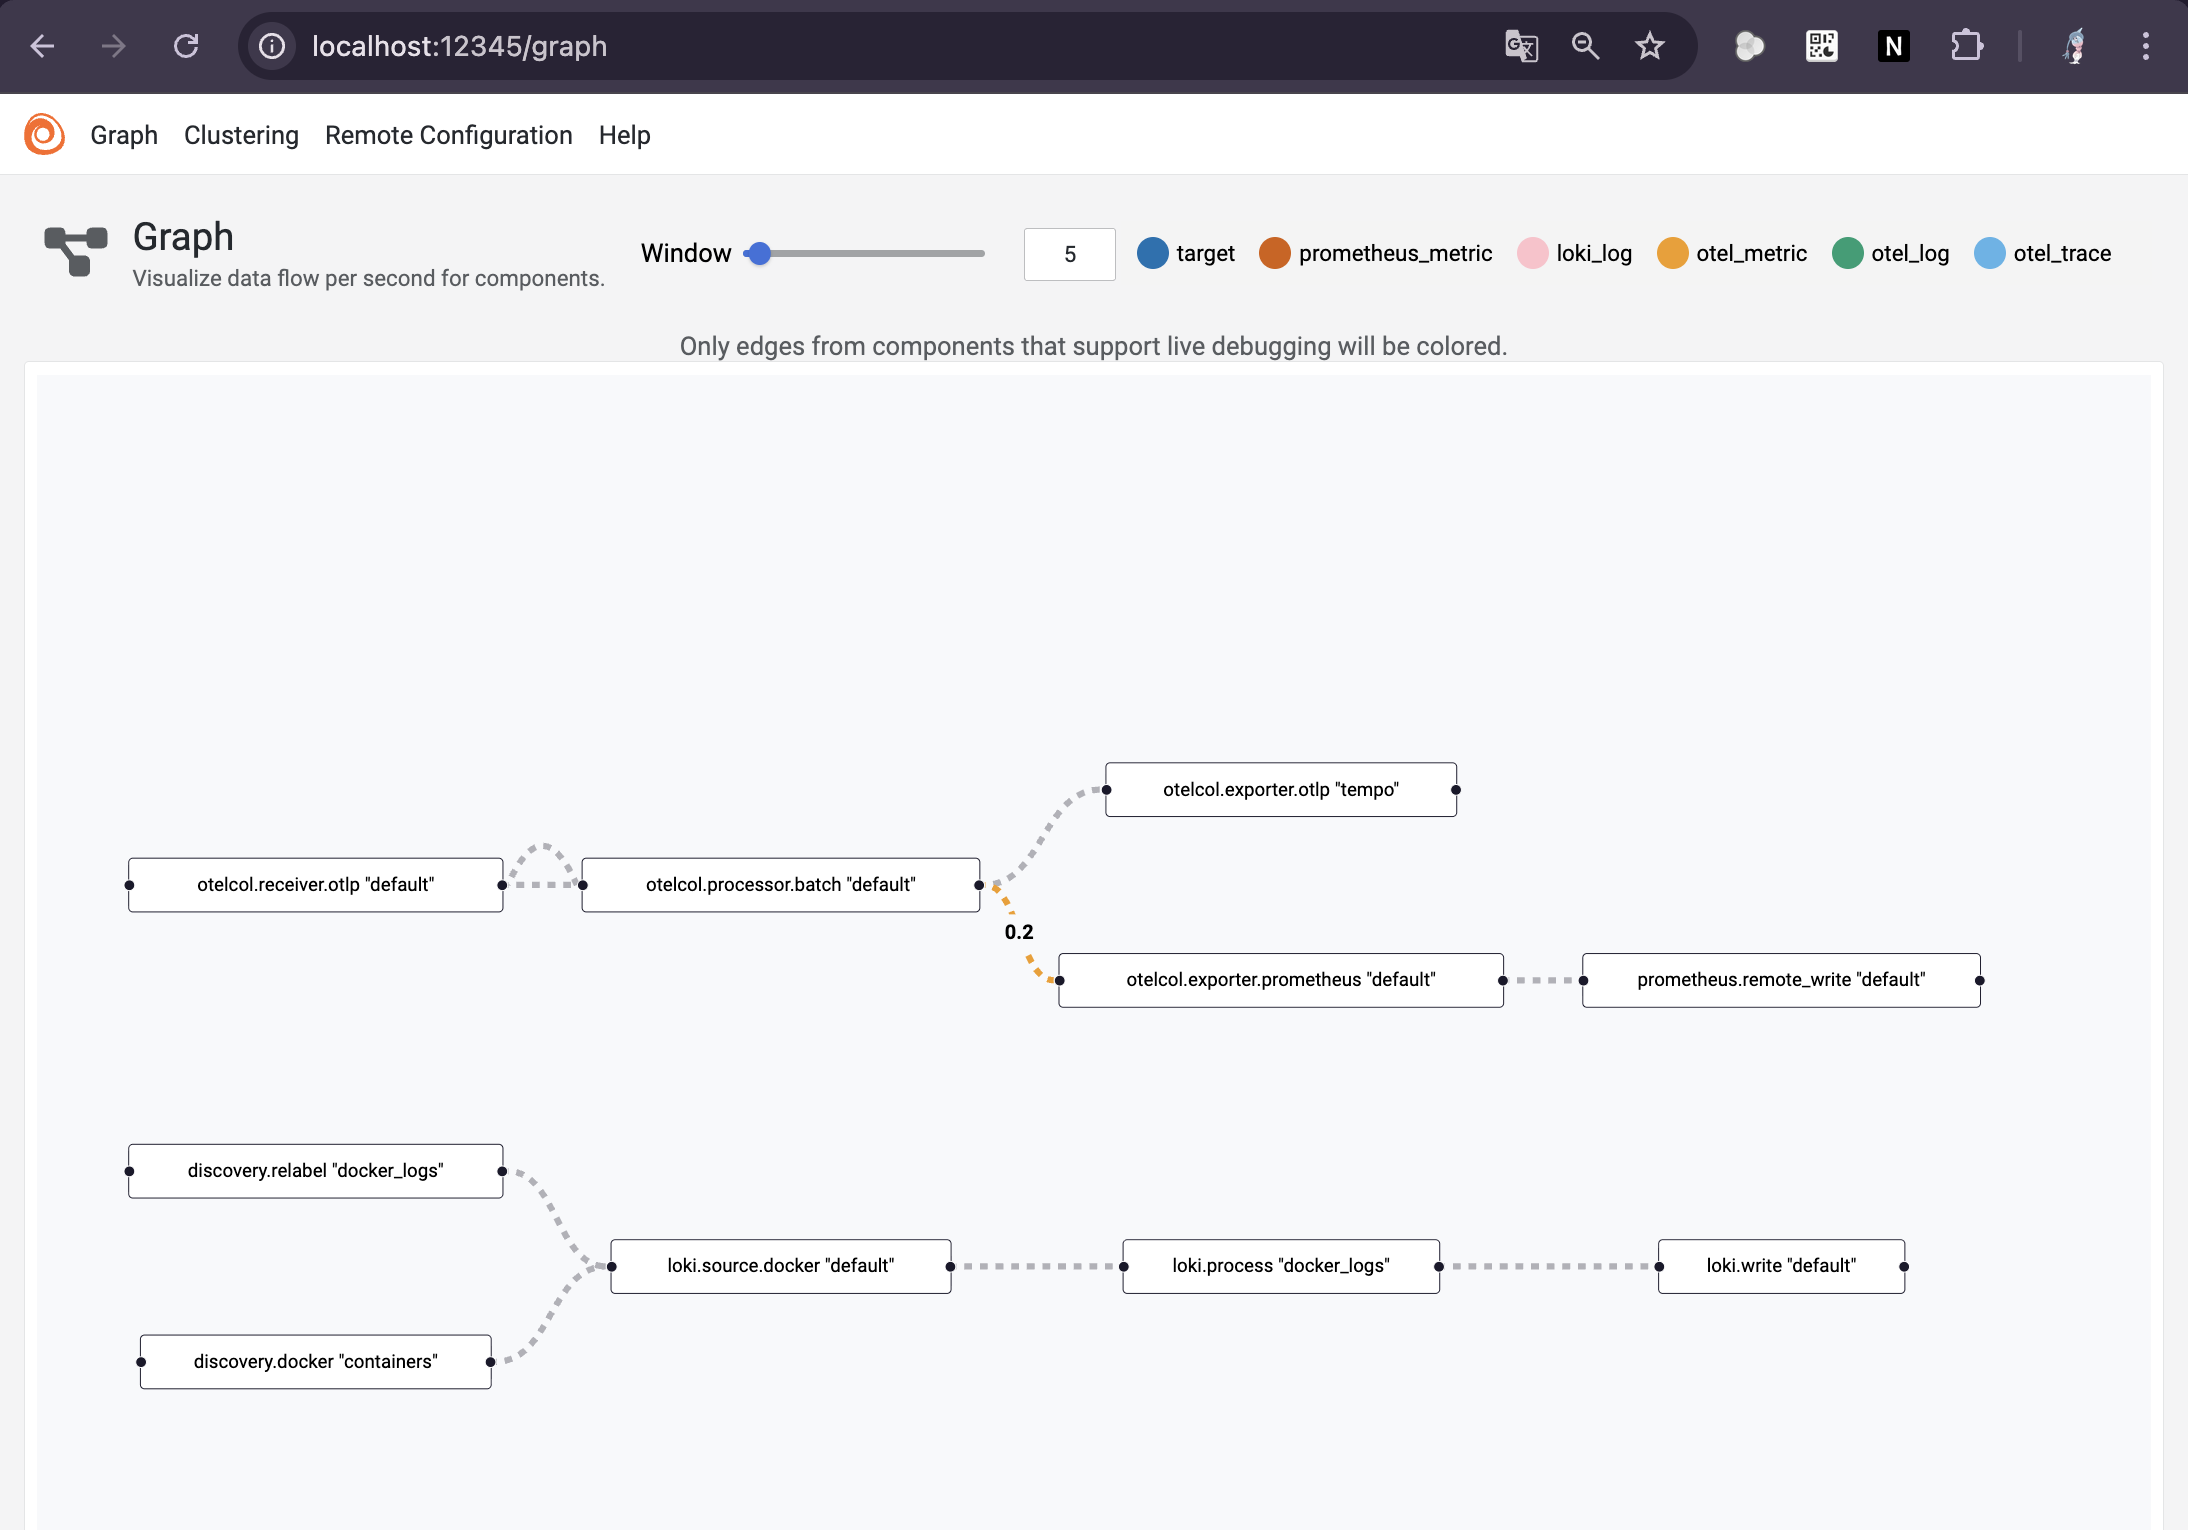Open the Help page link

624,135
